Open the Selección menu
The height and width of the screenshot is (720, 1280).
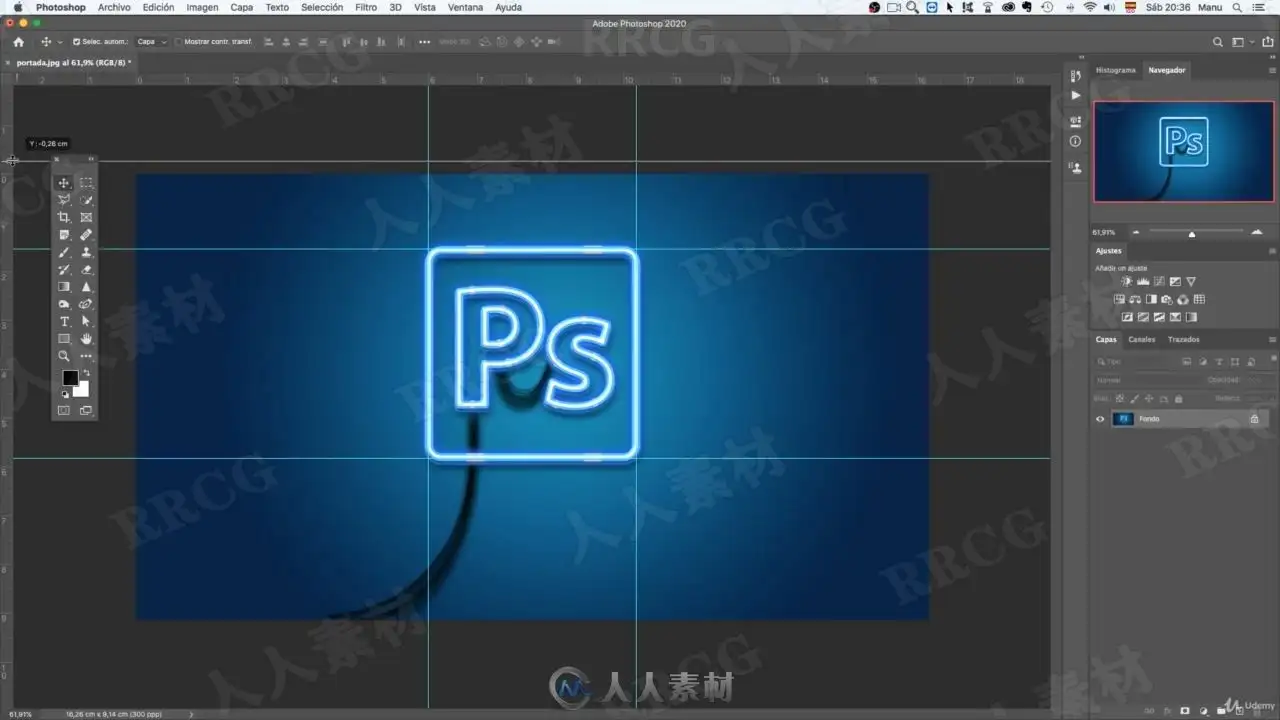click(322, 7)
